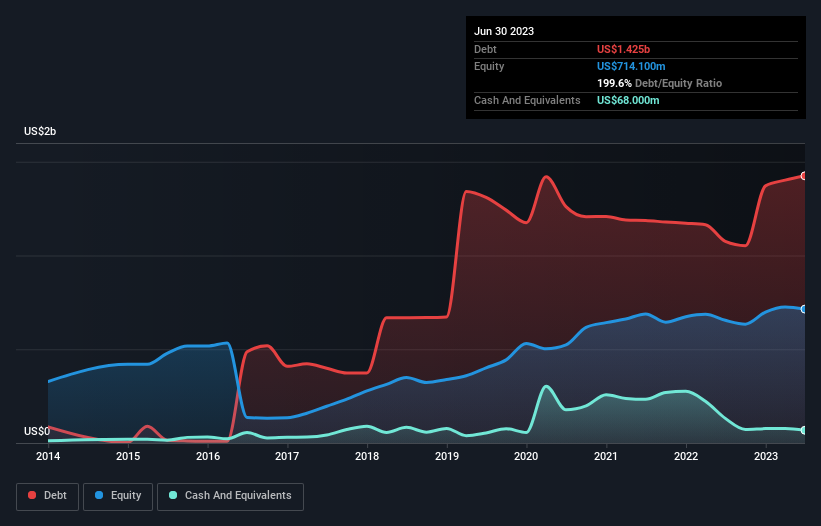Screen dimensions: 821x526
Task: Click the US$1.425b debt value
Action: tap(623, 49)
